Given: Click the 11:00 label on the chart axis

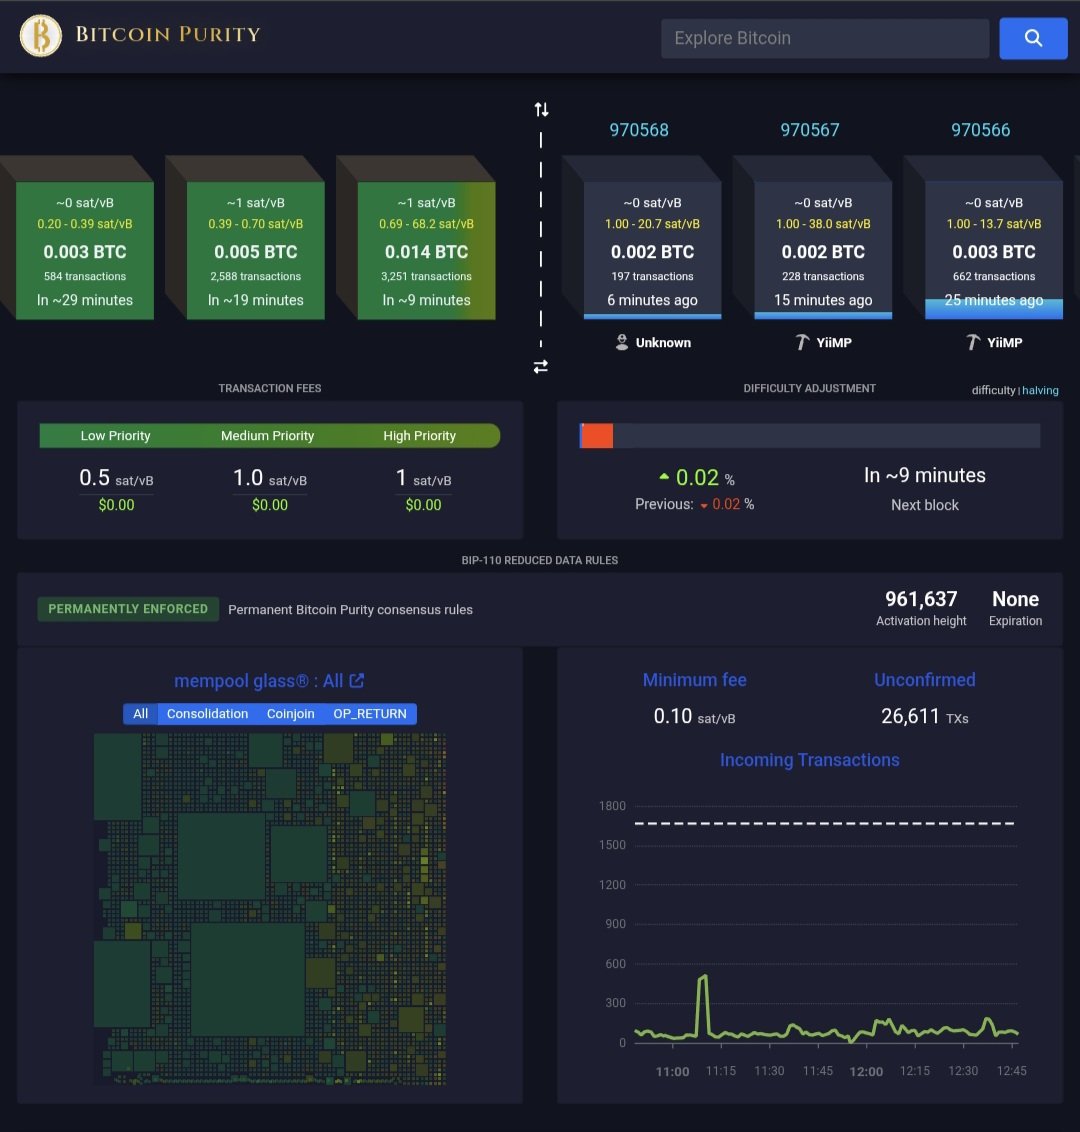Looking at the screenshot, I should [672, 1071].
